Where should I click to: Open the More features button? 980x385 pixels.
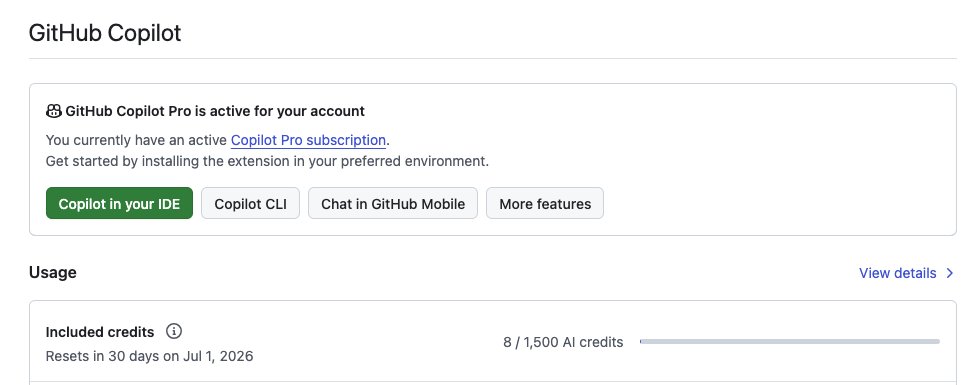(x=545, y=204)
